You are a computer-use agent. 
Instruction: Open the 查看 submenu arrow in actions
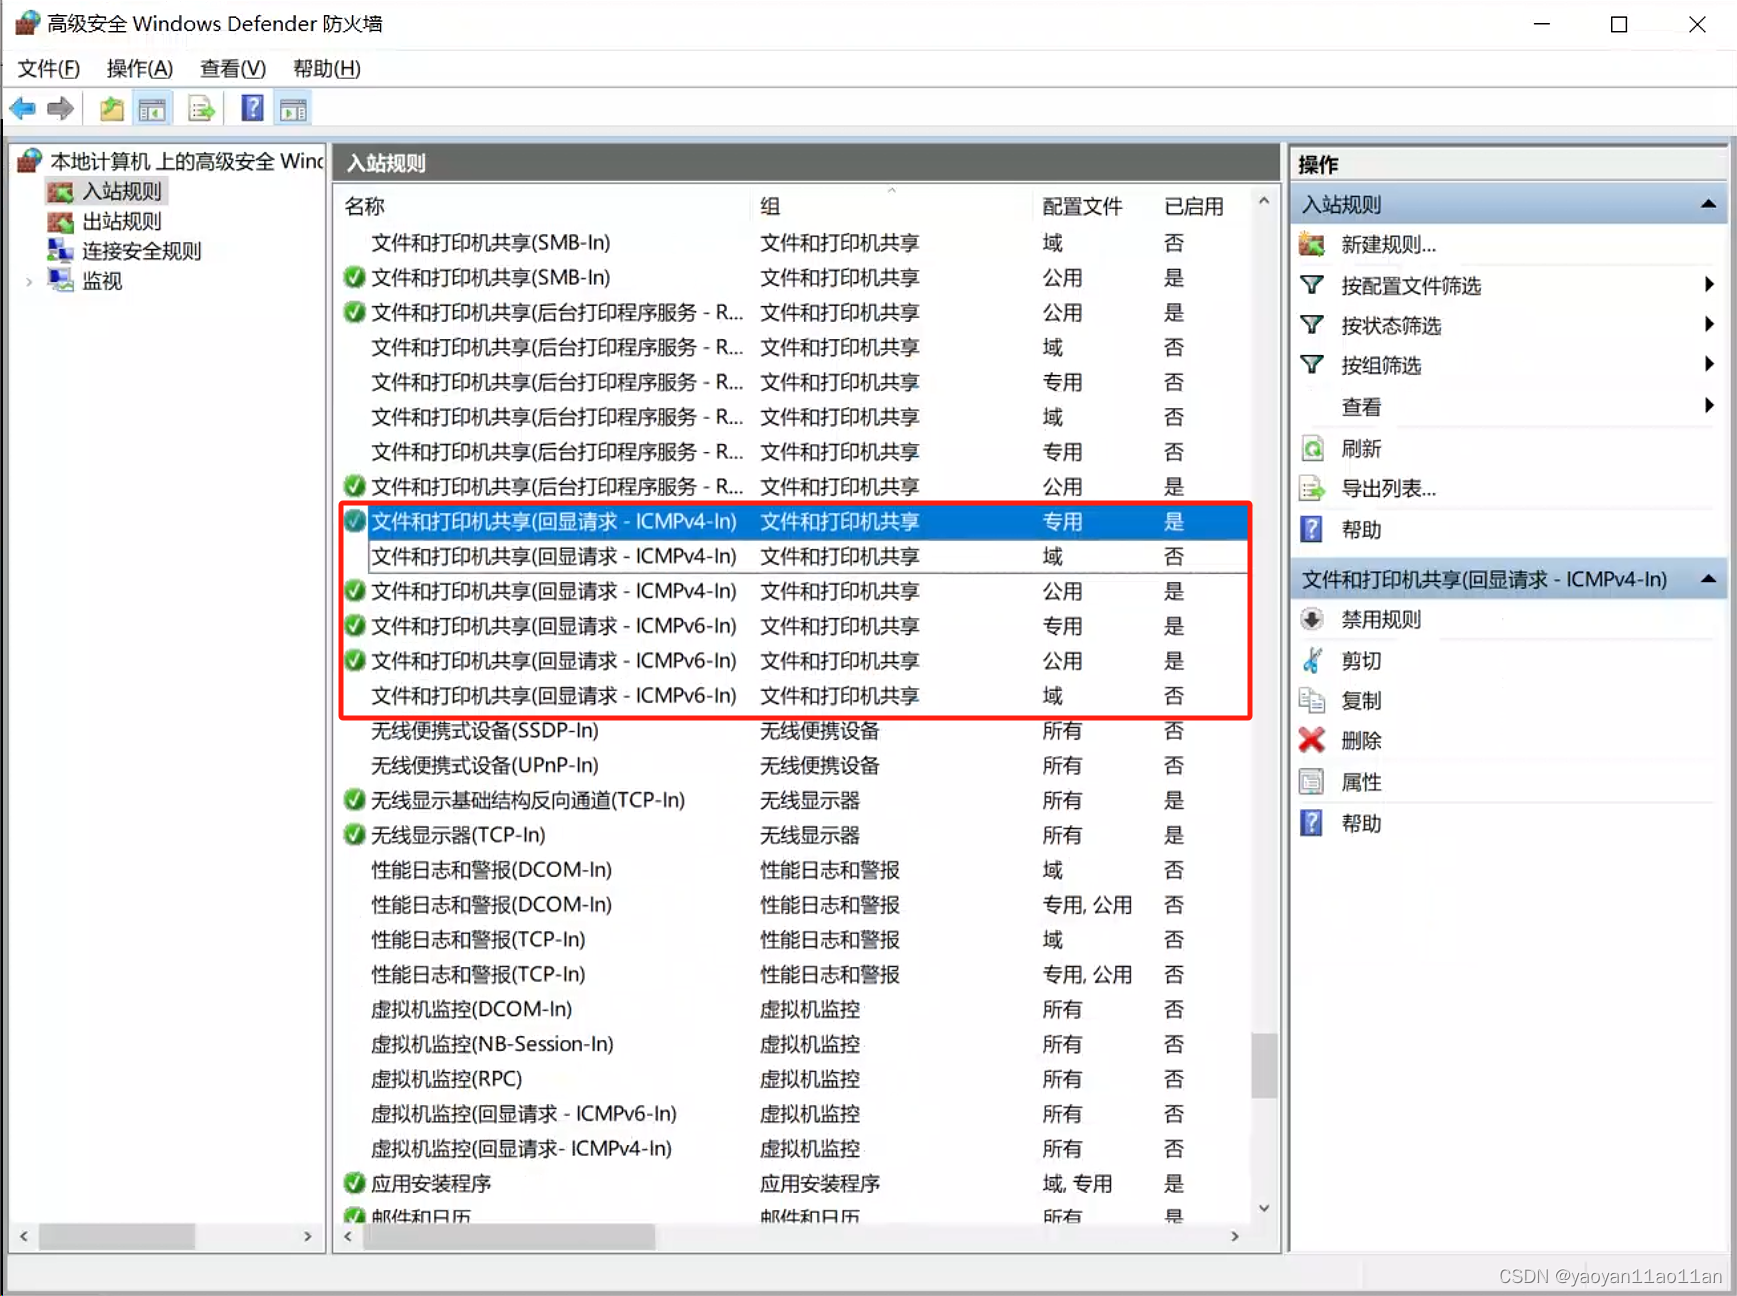pyautogui.click(x=1709, y=406)
